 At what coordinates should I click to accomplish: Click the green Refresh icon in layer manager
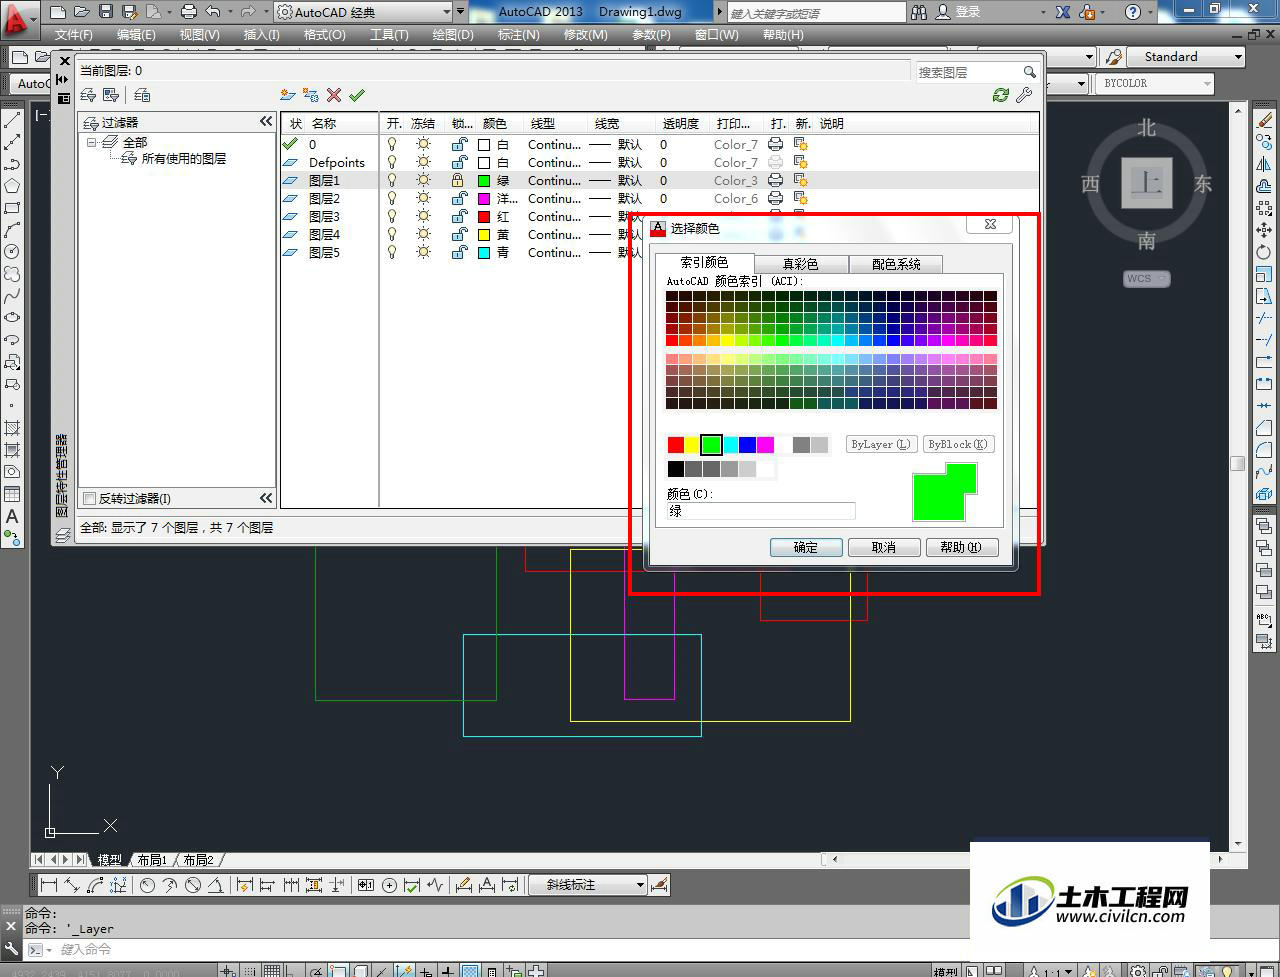click(x=1000, y=95)
